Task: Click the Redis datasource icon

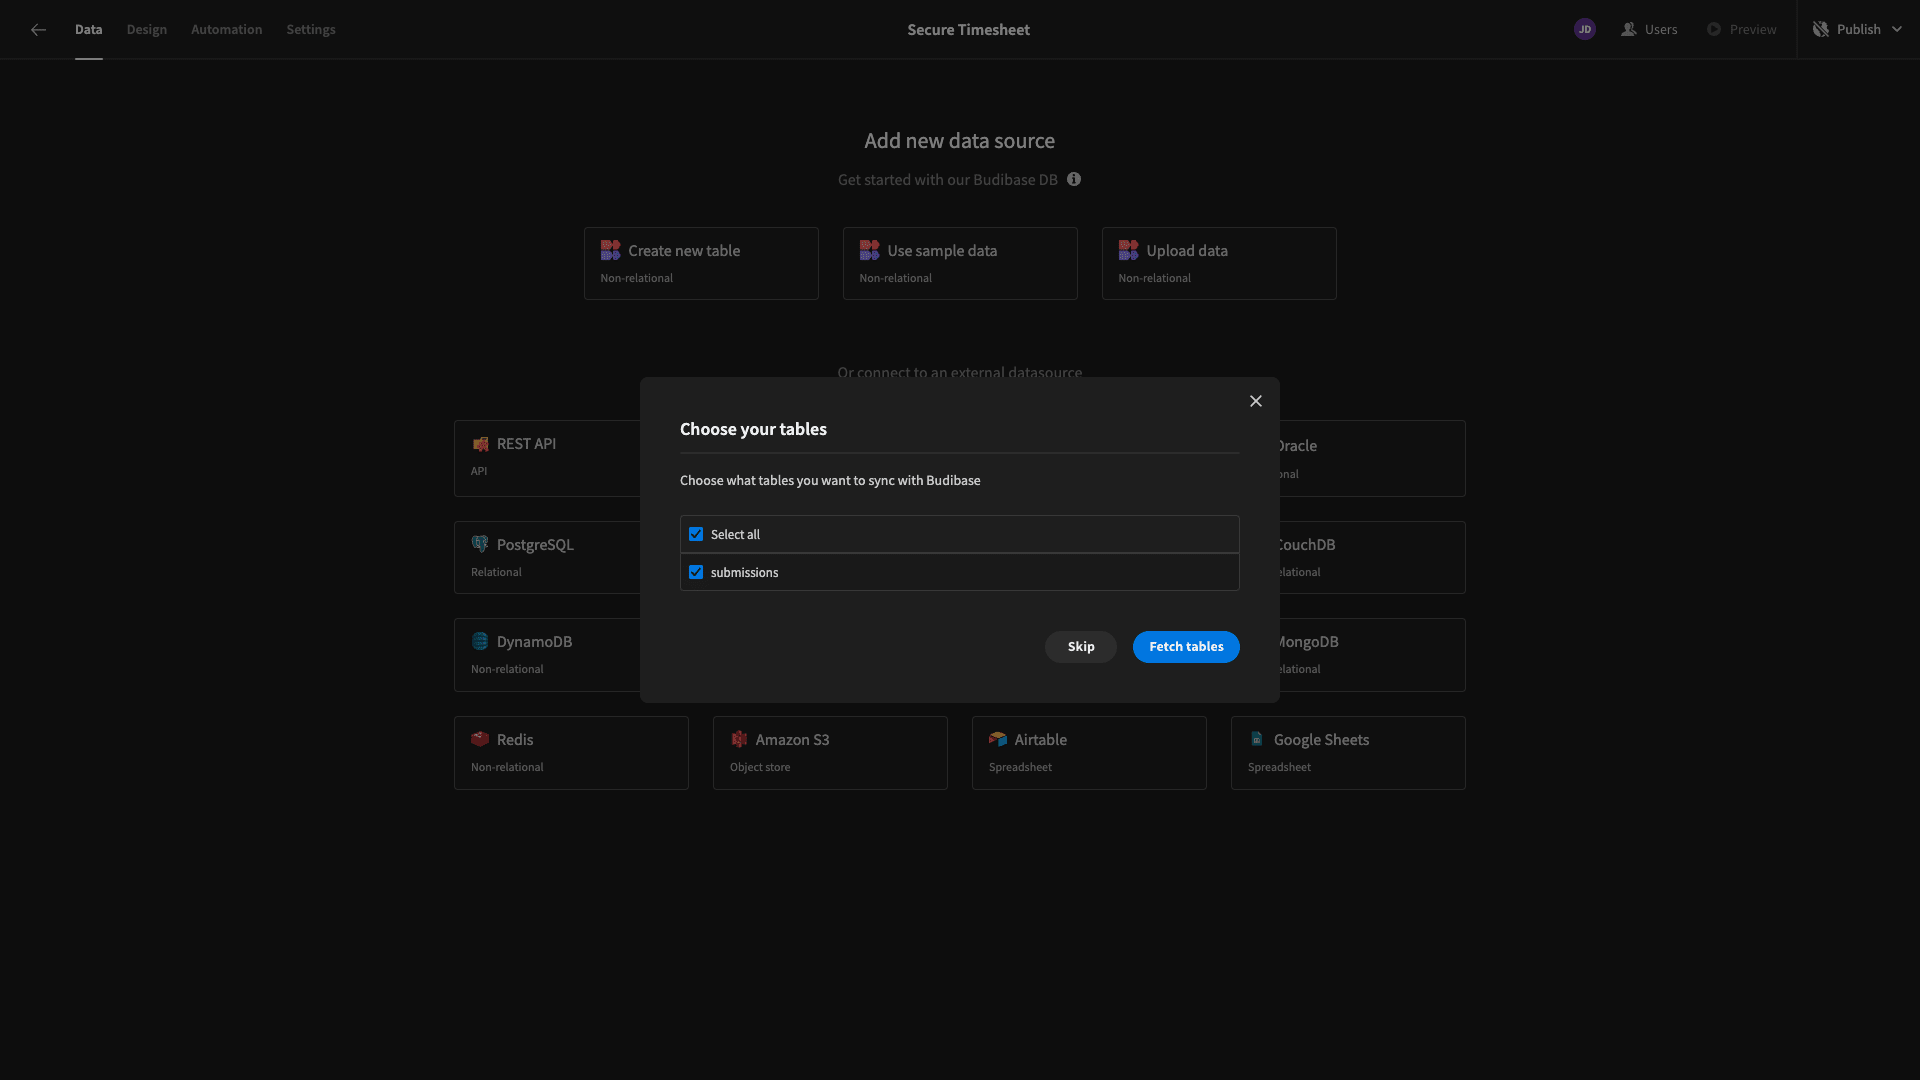Action: click(x=480, y=740)
